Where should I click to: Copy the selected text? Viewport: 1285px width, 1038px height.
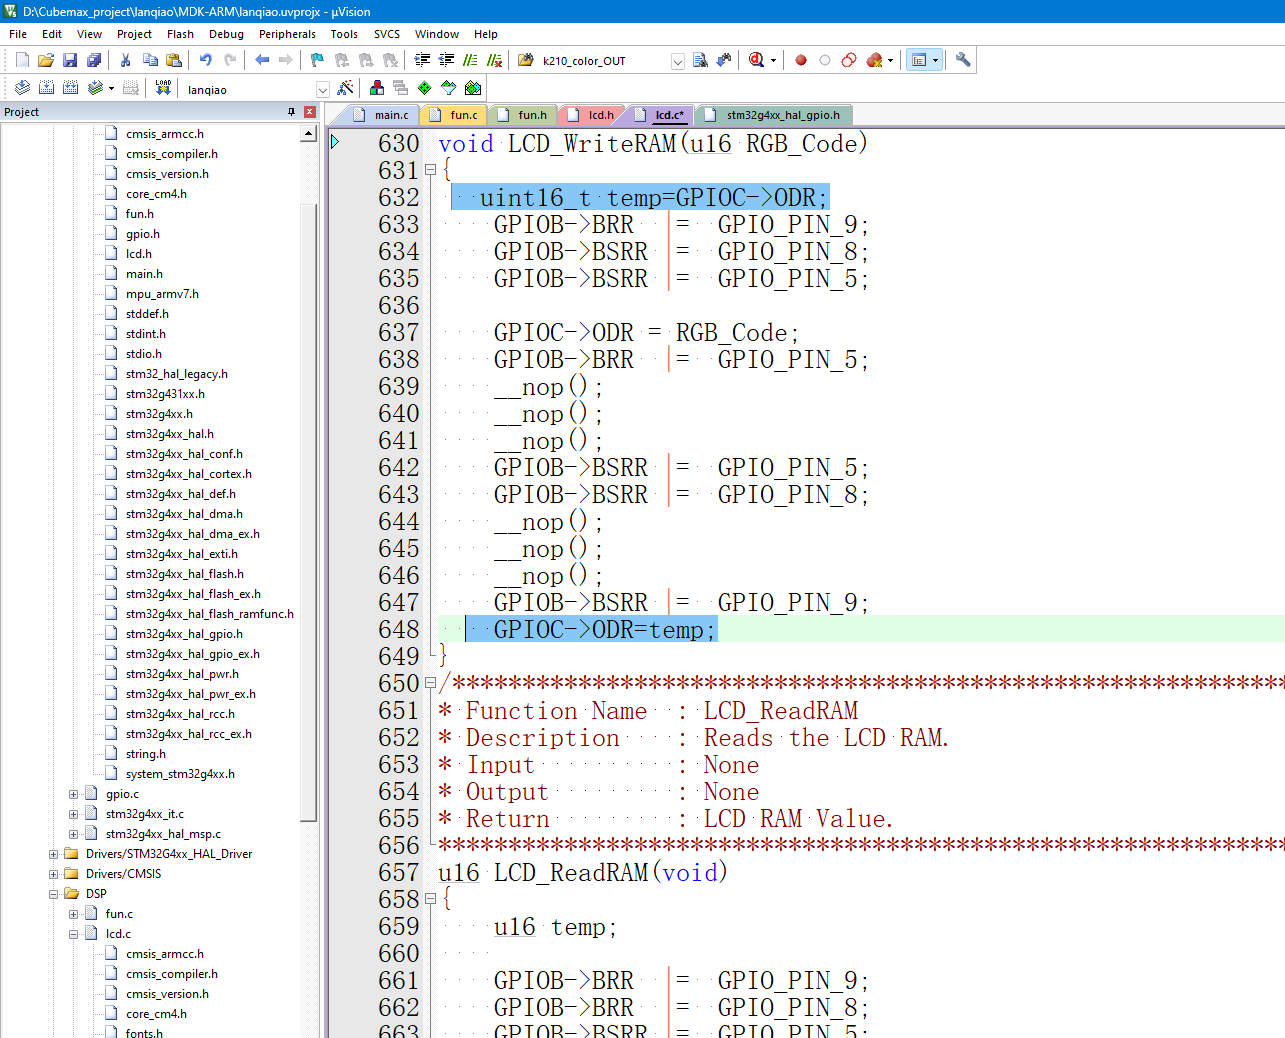150,60
